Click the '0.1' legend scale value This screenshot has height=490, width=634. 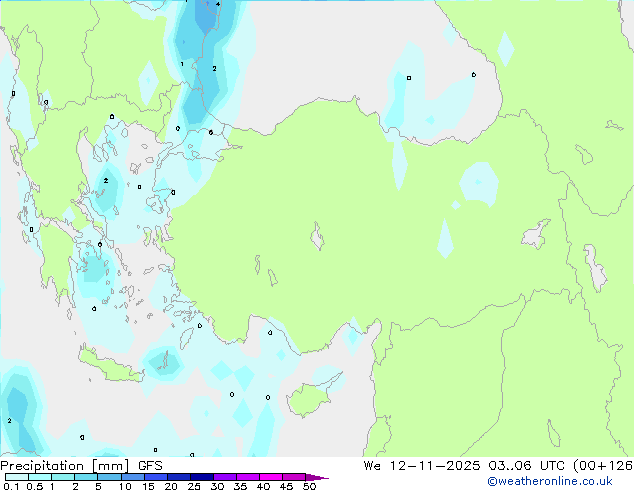click(11, 486)
